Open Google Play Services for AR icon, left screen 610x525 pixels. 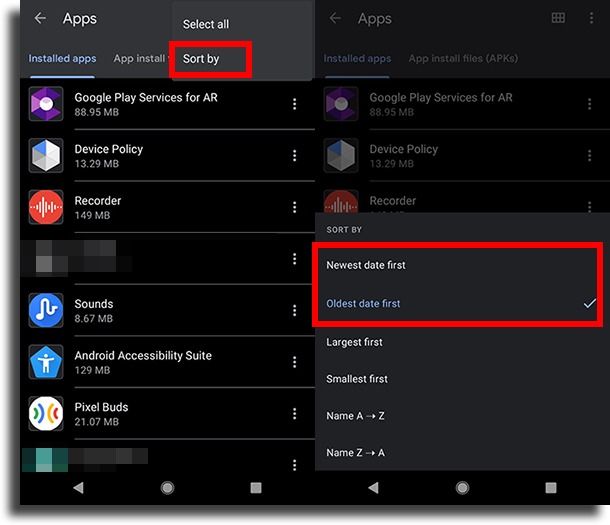(46, 104)
